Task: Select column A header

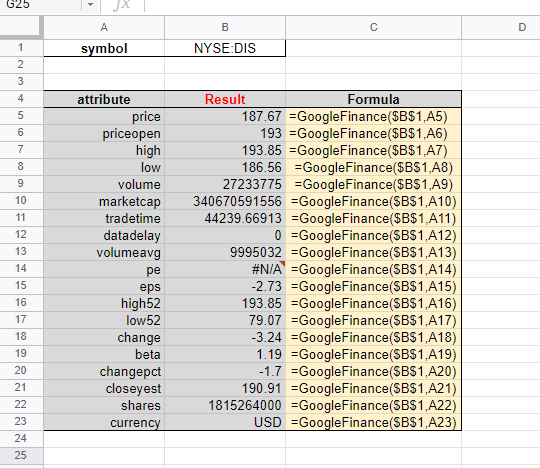Action: click(x=104, y=27)
